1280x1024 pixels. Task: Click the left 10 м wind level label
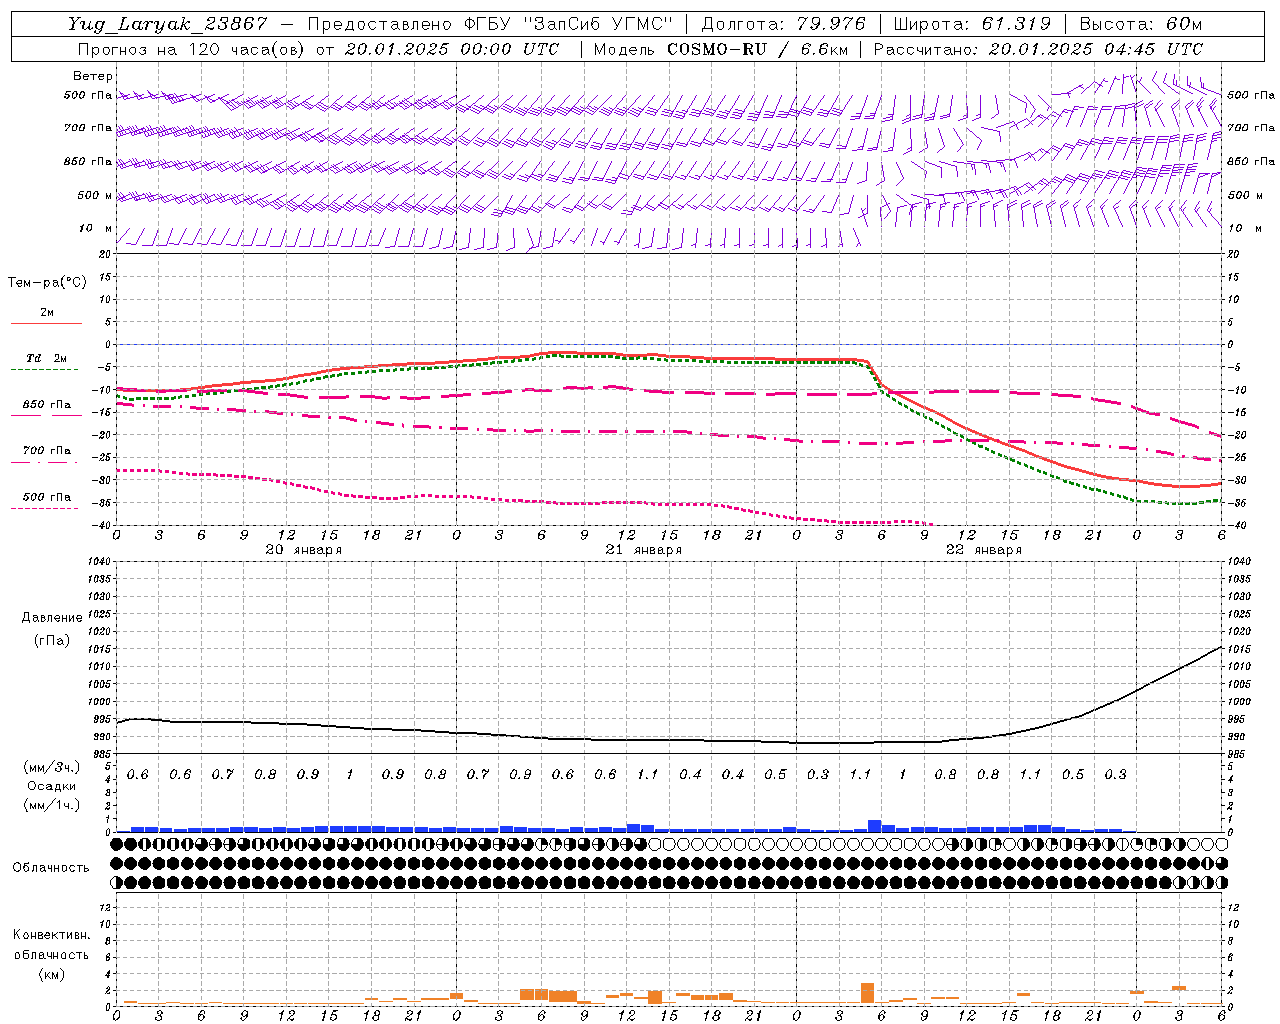(95, 228)
